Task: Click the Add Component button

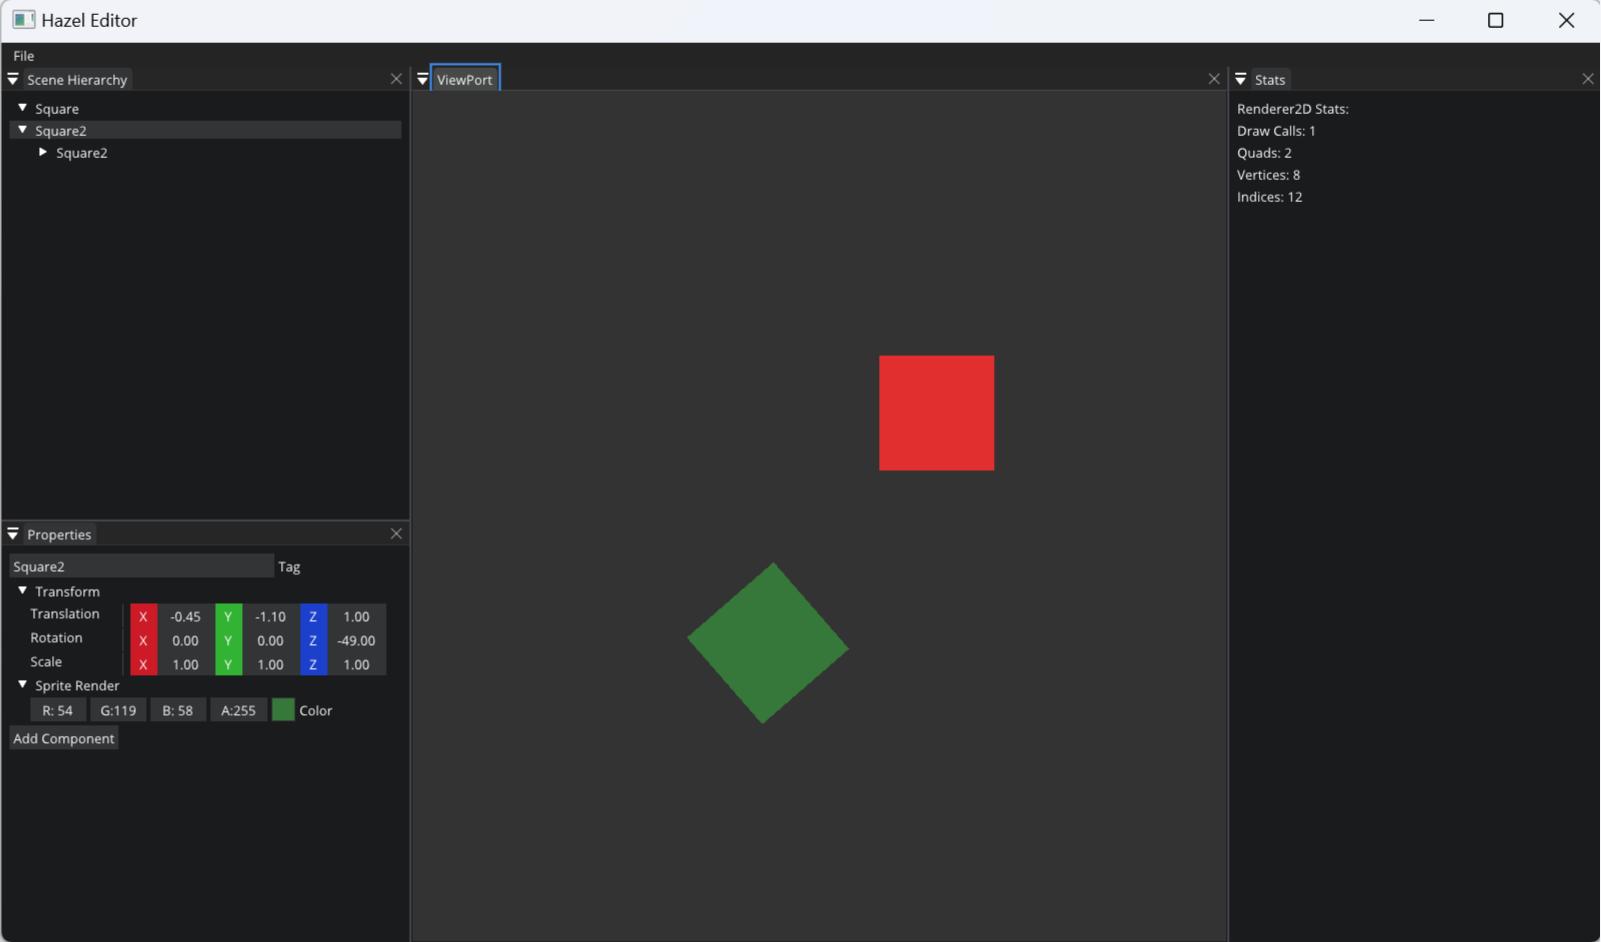Action: [64, 739]
